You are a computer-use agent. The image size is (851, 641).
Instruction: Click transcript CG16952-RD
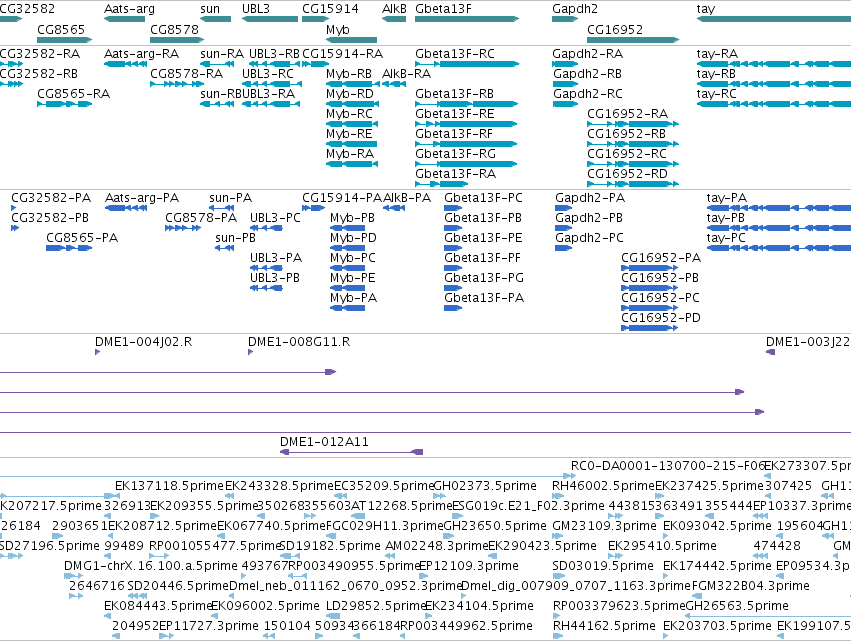[627, 174]
